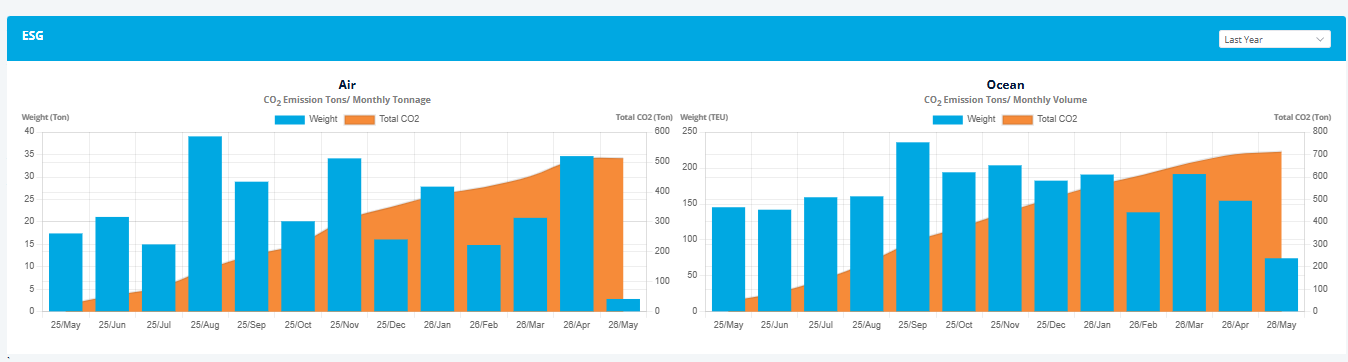Click the 25/Sep bar in Ocean chart
Viewport: 1348px width, 362px height.
[913, 227]
